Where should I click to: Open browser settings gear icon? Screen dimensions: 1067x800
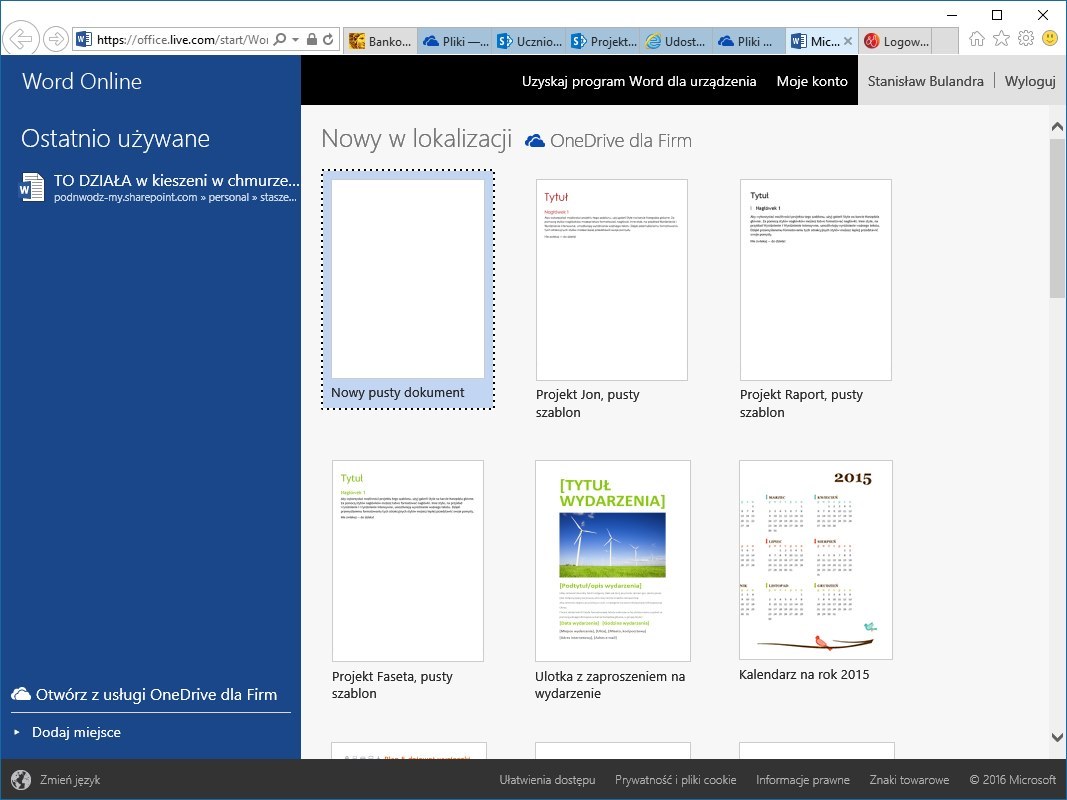coord(1025,39)
